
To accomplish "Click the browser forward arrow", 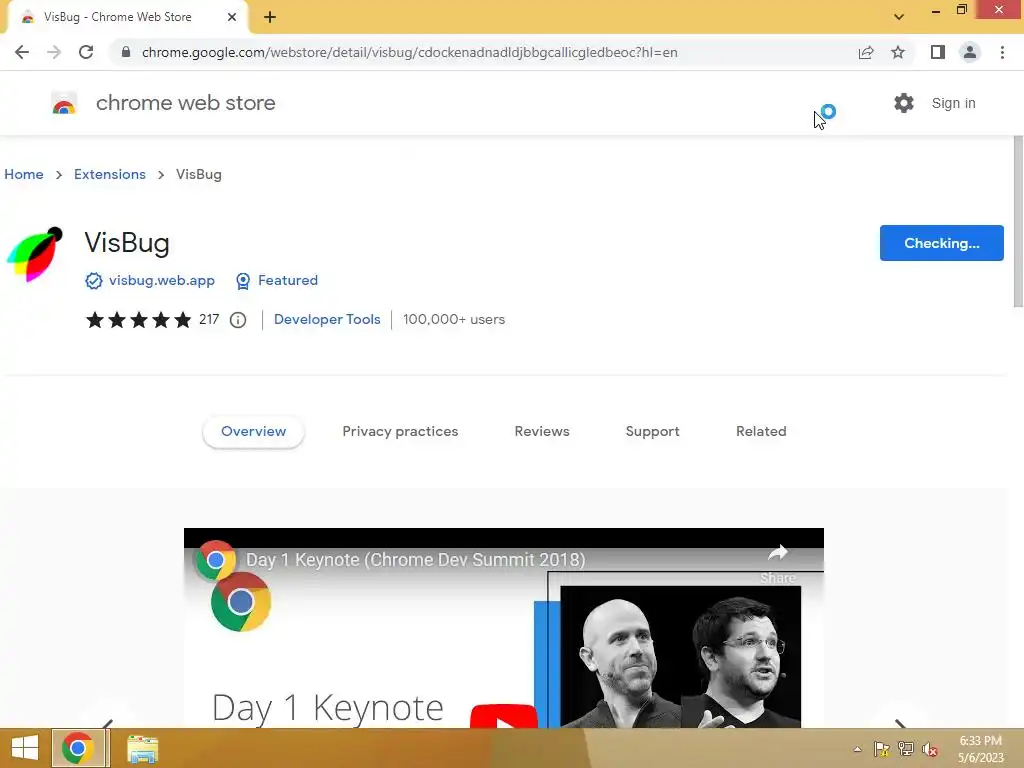I will click(54, 52).
